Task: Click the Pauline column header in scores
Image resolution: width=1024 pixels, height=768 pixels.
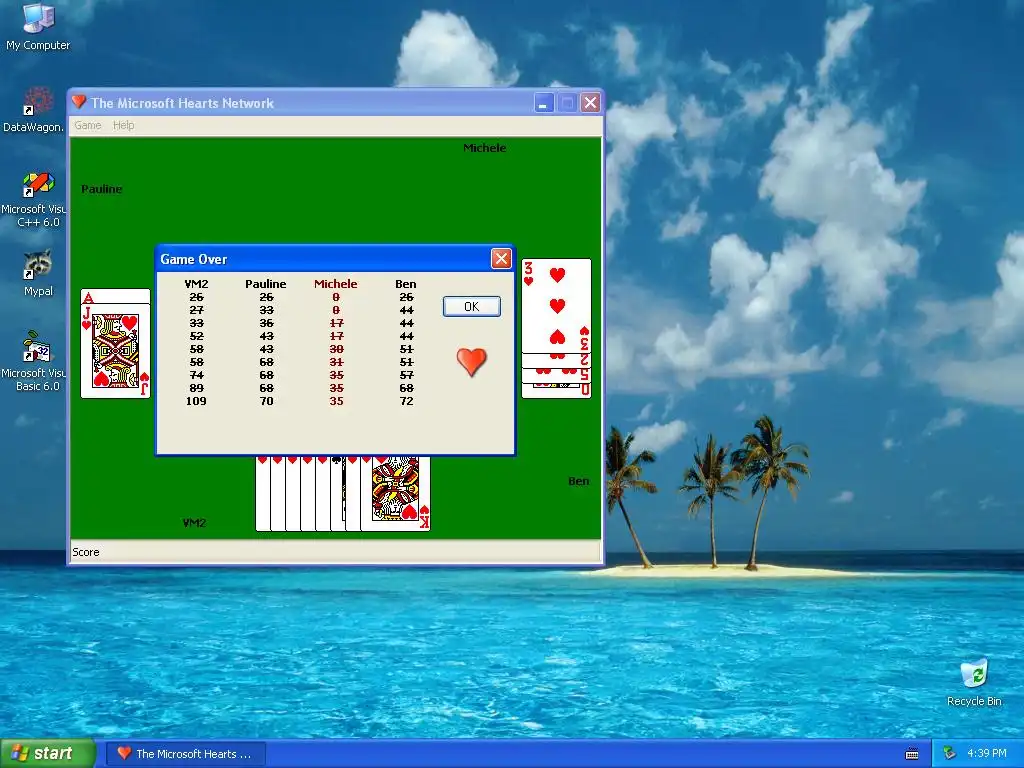Action: pos(266,284)
